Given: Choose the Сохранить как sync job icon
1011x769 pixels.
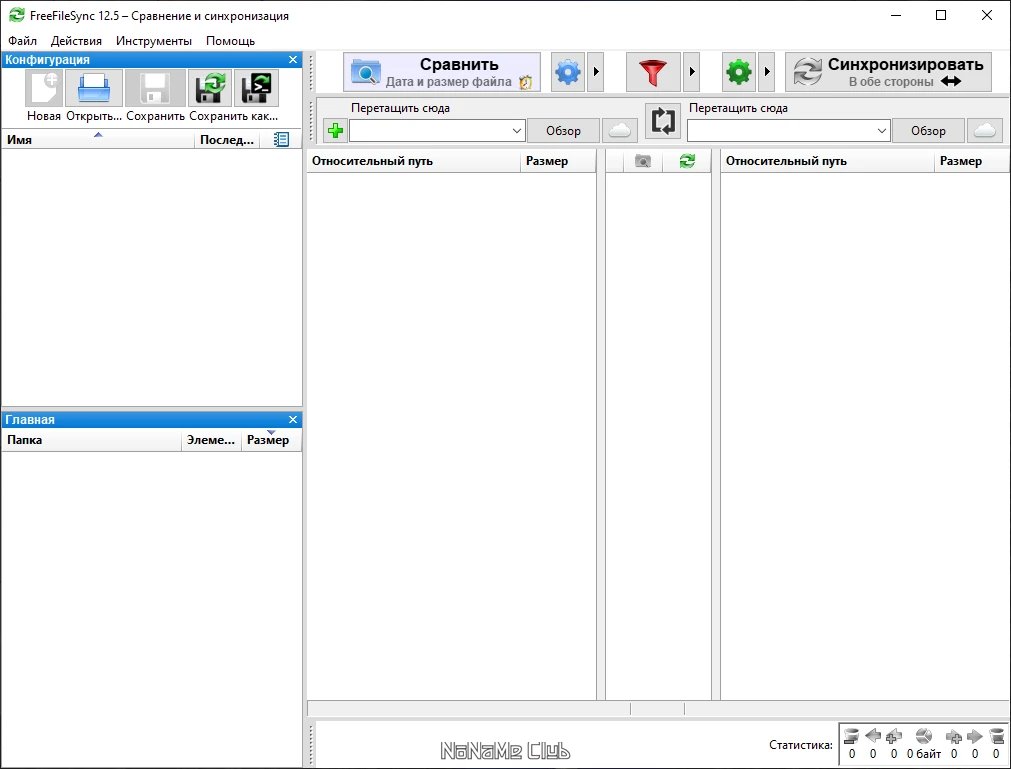Looking at the screenshot, I should [x=210, y=88].
